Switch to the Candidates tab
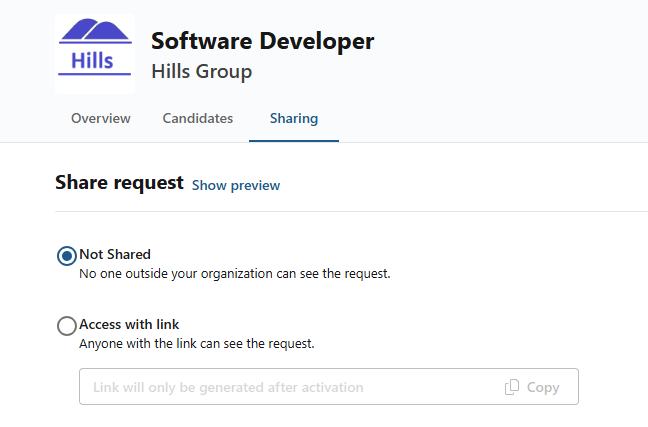Image resolution: width=648 pixels, height=427 pixels. click(x=198, y=119)
